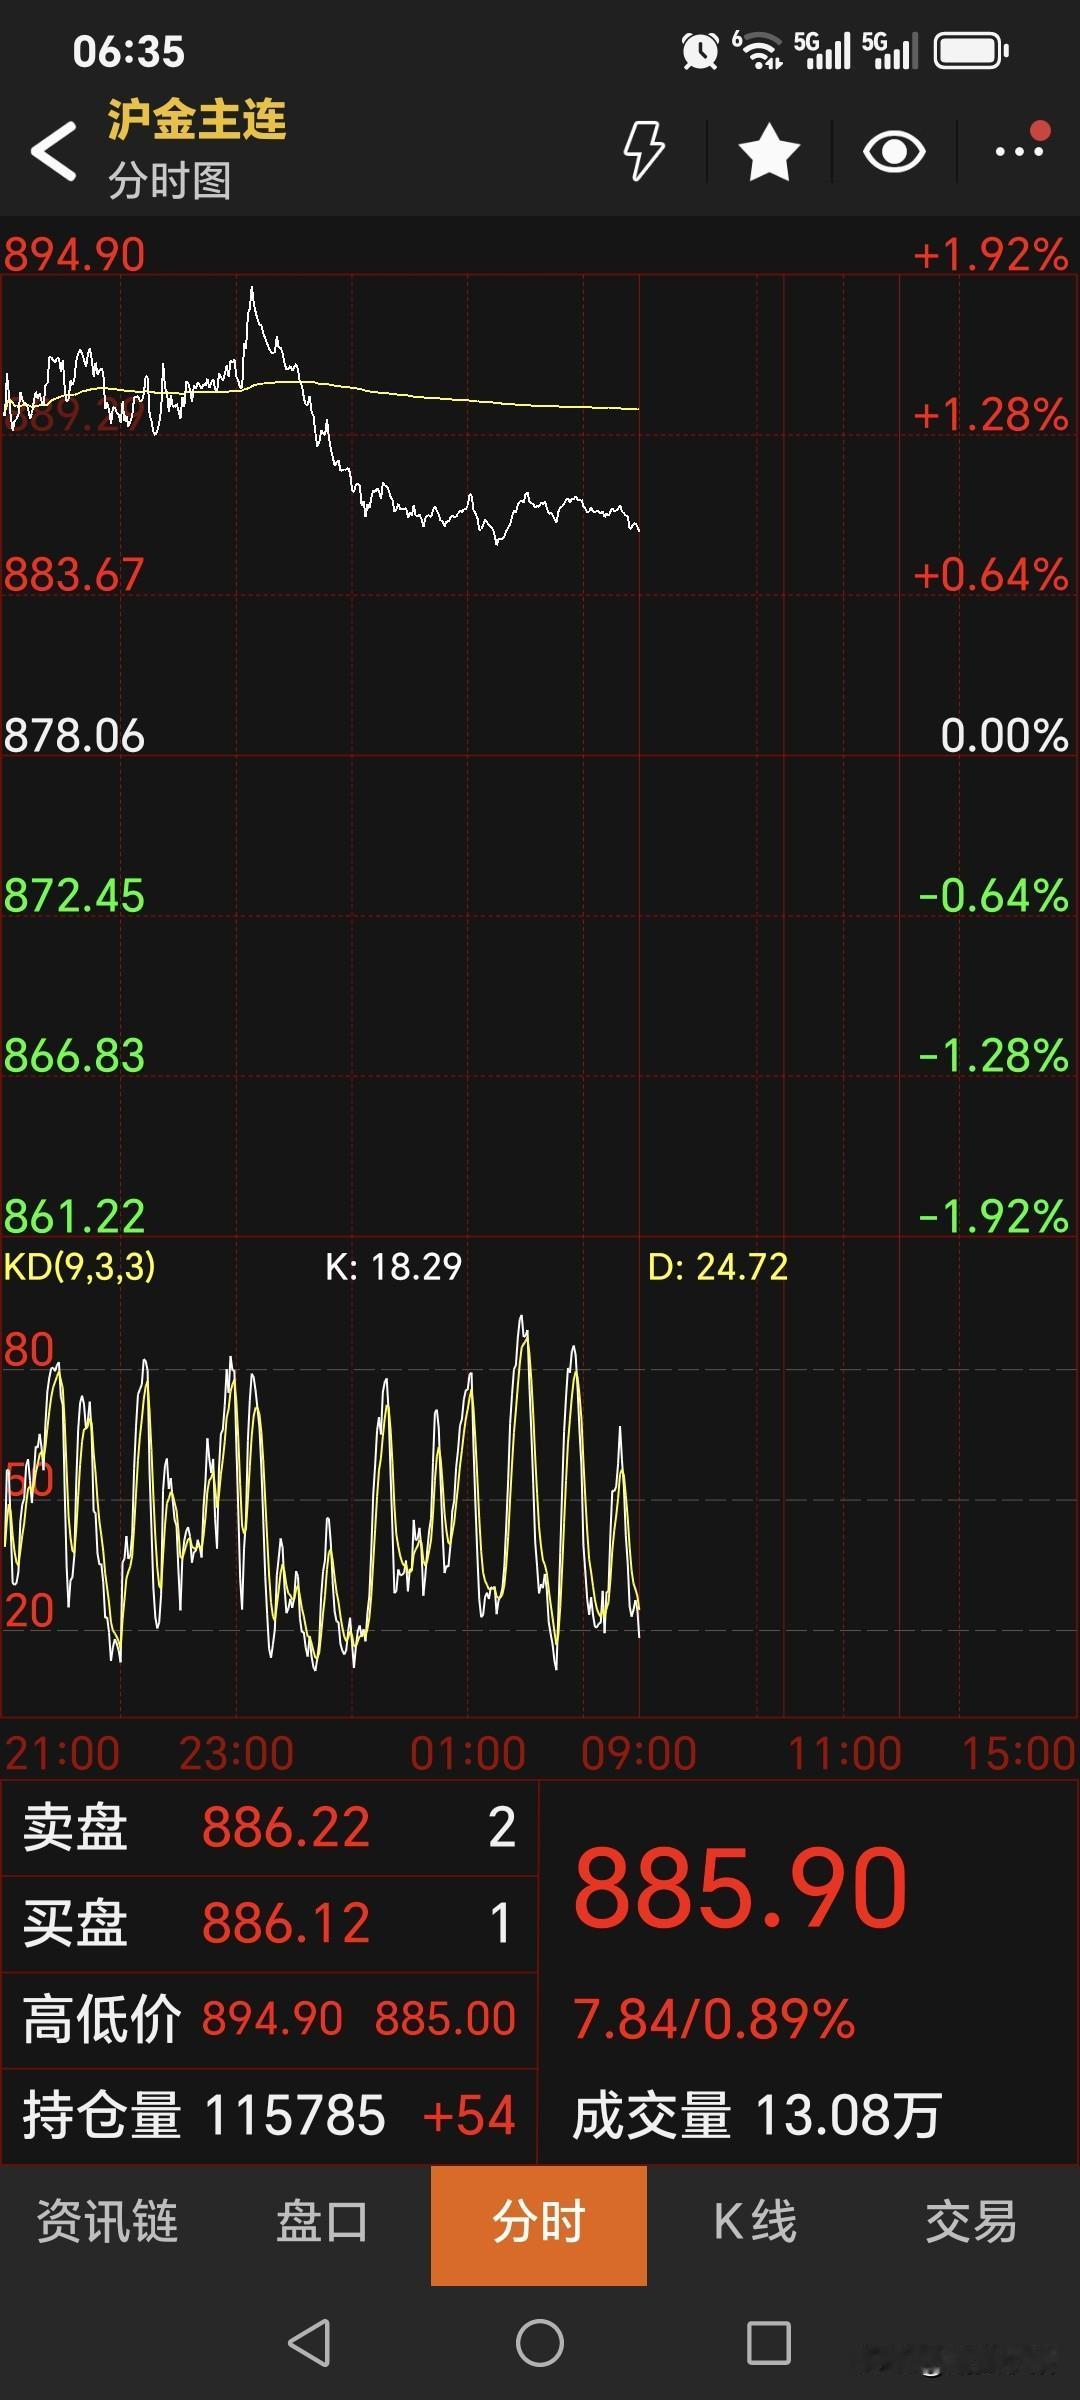The image size is (1080, 2400).
Task: Tap the sell price 886.22
Action: (286, 1827)
